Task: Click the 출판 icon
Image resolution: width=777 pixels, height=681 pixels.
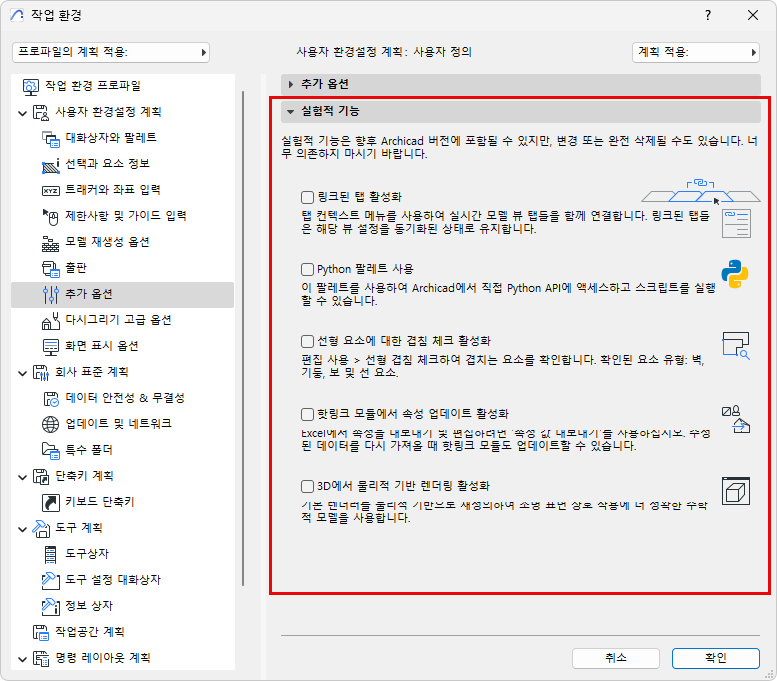Action: tap(51, 269)
